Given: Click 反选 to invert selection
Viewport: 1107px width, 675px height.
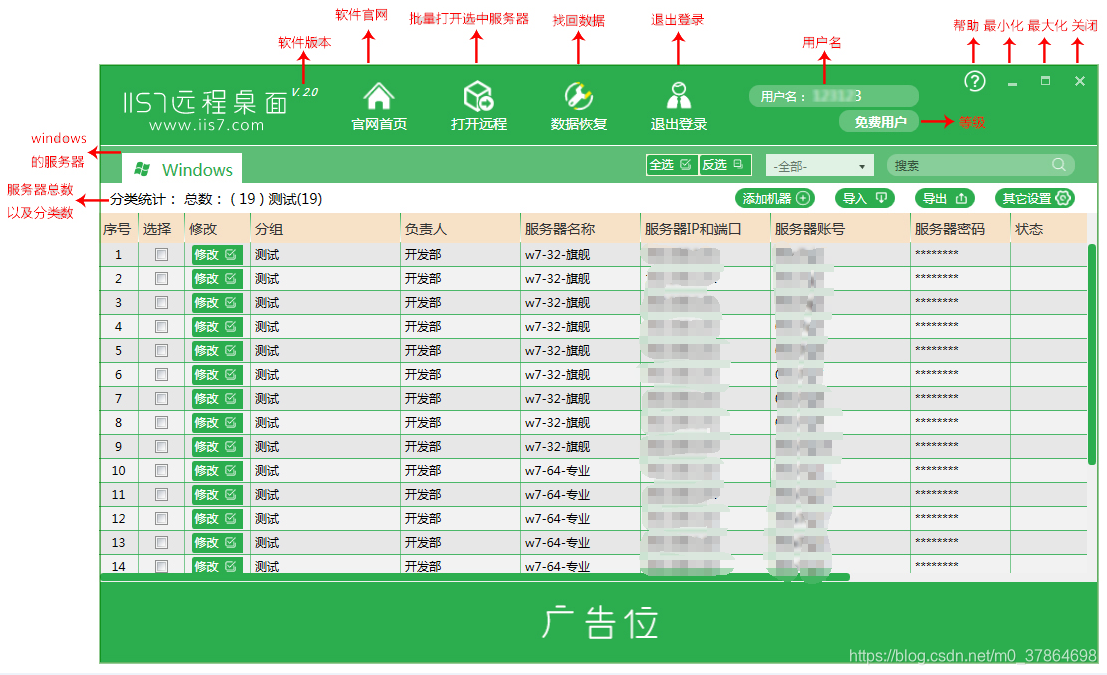Looking at the screenshot, I should pos(724,164).
